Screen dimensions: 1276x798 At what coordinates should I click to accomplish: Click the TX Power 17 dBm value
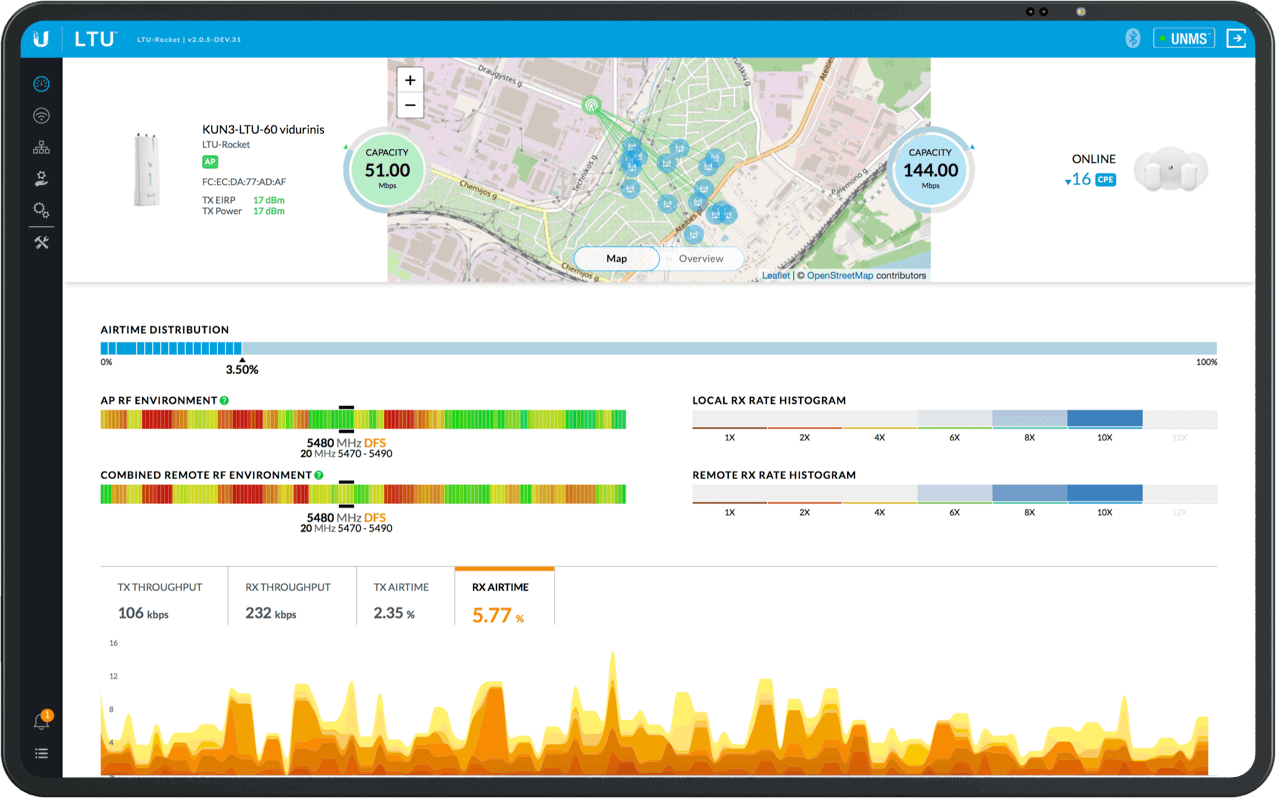tap(268, 211)
